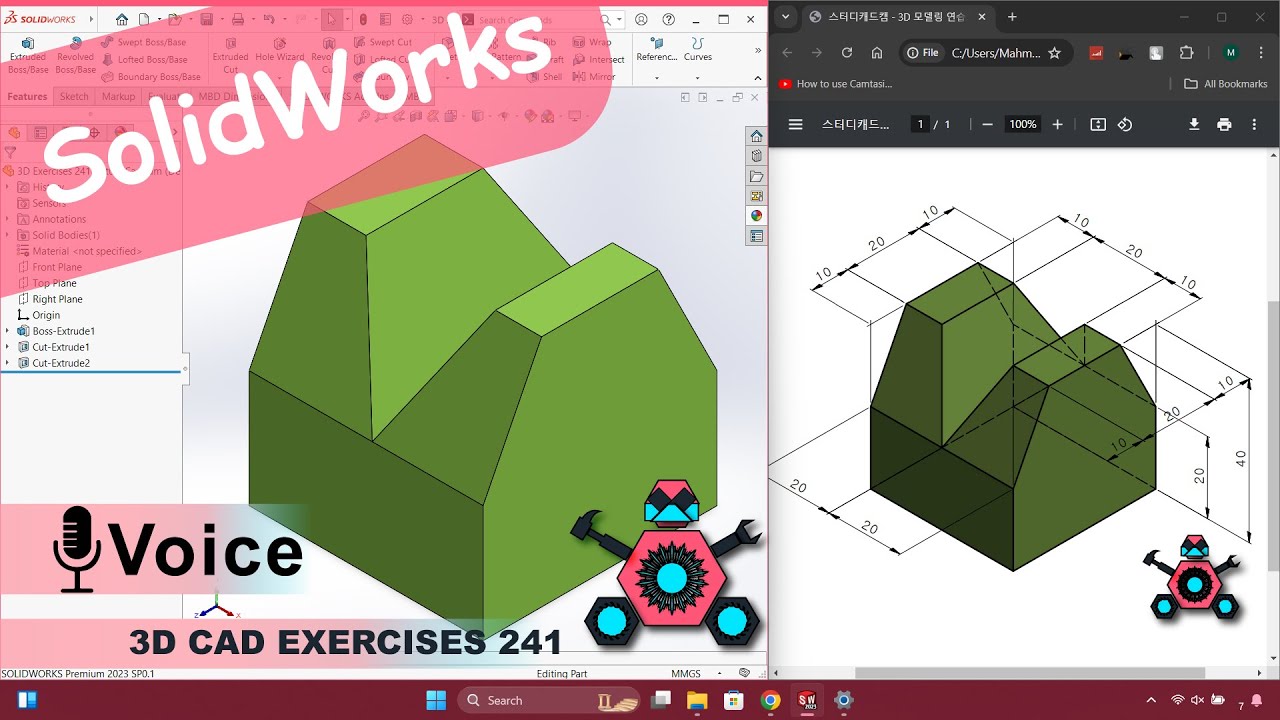Click the SolidWorks user login icon
Screen dimensions: 1280x720
coord(641,19)
